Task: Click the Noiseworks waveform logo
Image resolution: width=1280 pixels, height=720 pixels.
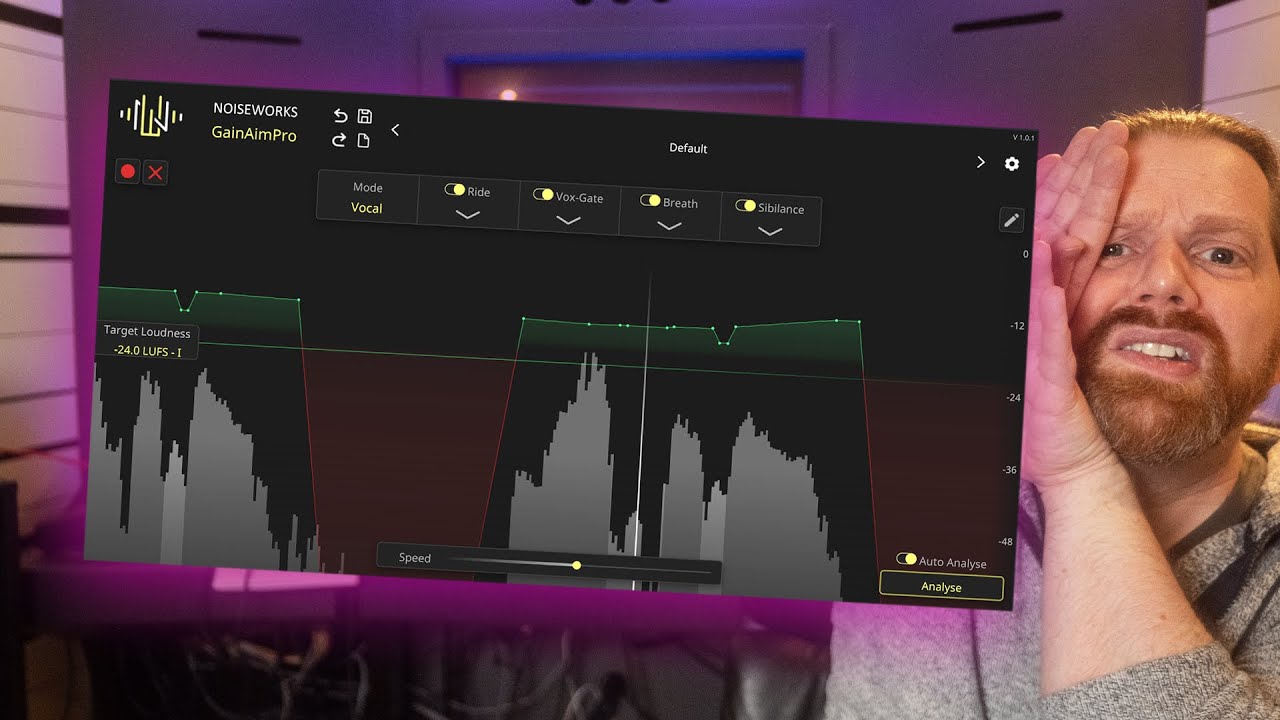Action: pos(151,115)
